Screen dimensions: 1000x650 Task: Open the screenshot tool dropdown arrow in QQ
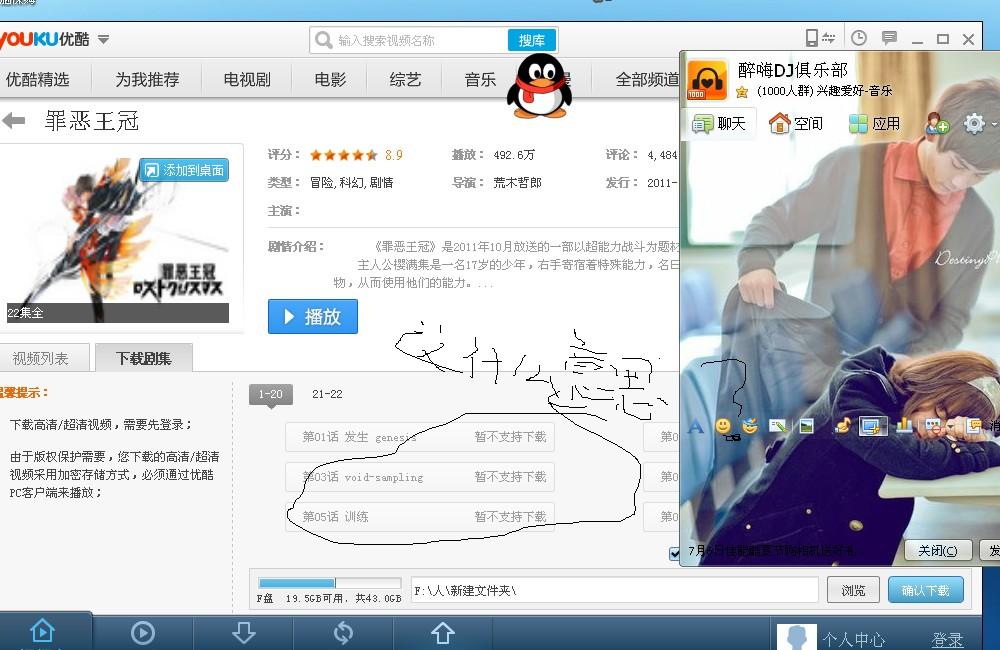tap(886, 426)
